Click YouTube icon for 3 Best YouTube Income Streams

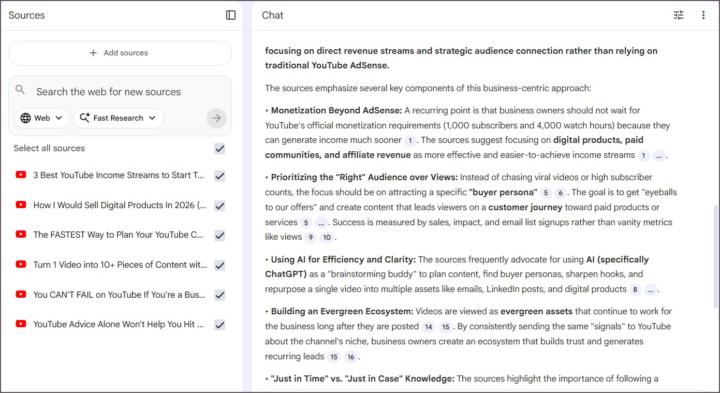[x=21, y=175]
